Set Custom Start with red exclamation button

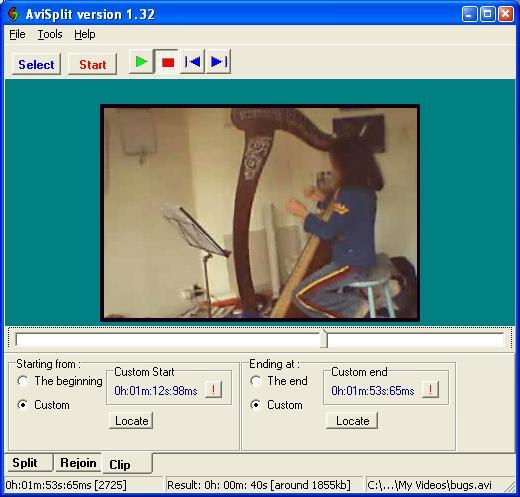point(213,389)
